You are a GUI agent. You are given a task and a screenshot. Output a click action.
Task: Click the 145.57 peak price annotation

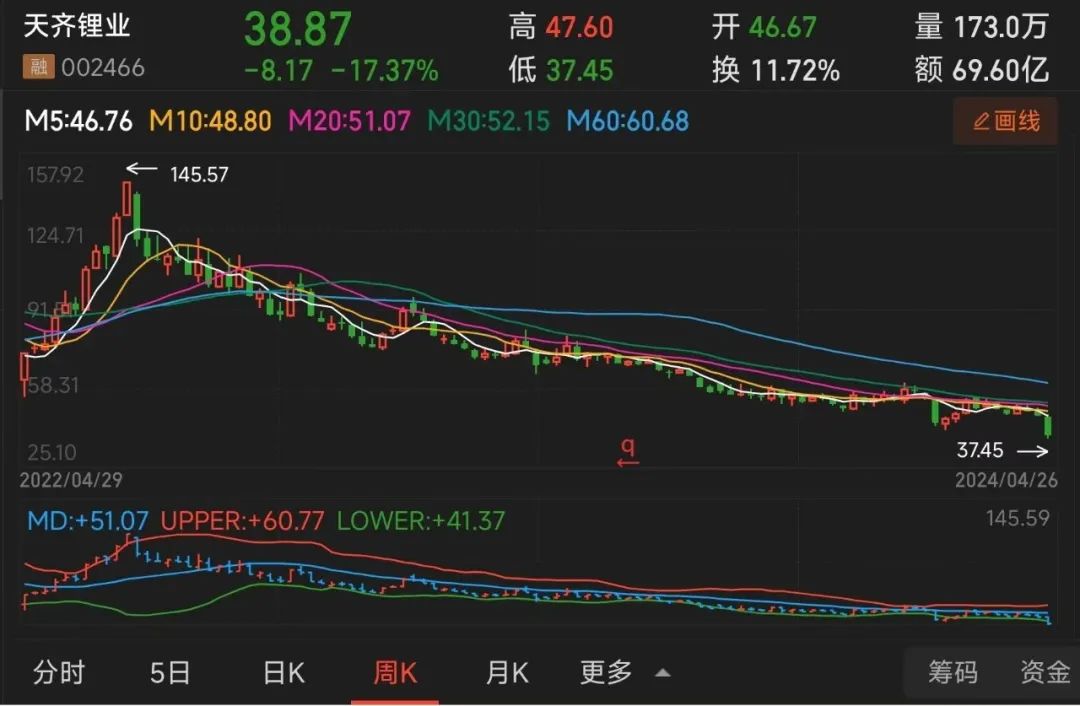[199, 174]
